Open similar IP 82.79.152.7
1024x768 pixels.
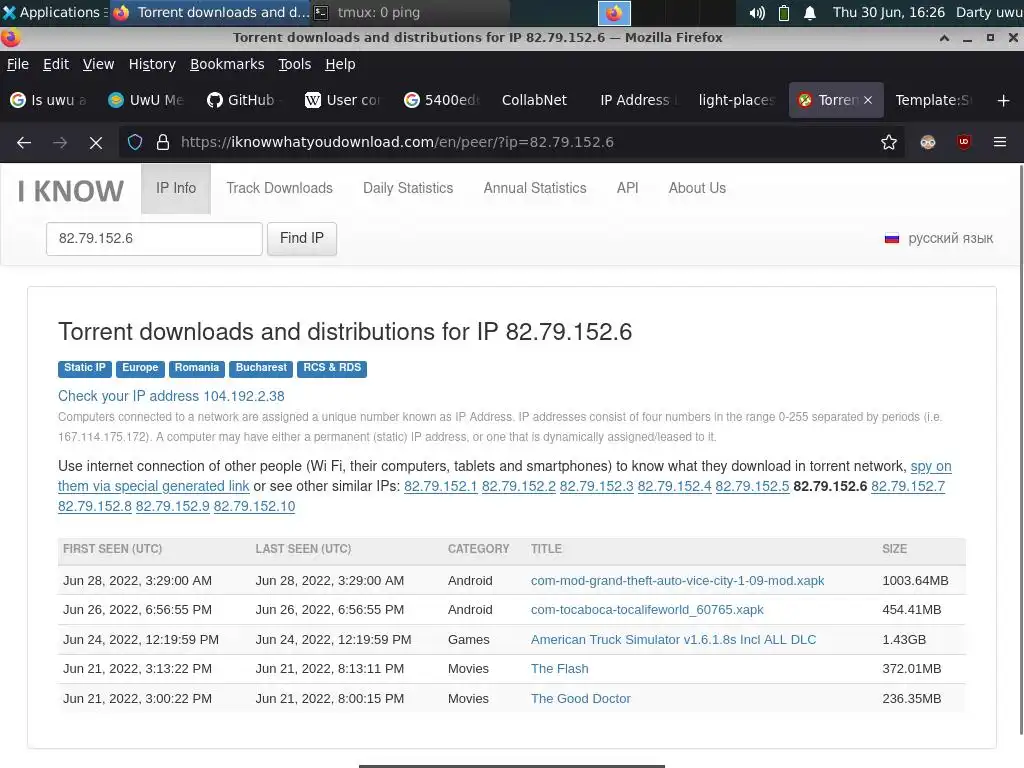(x=908, y=486)
